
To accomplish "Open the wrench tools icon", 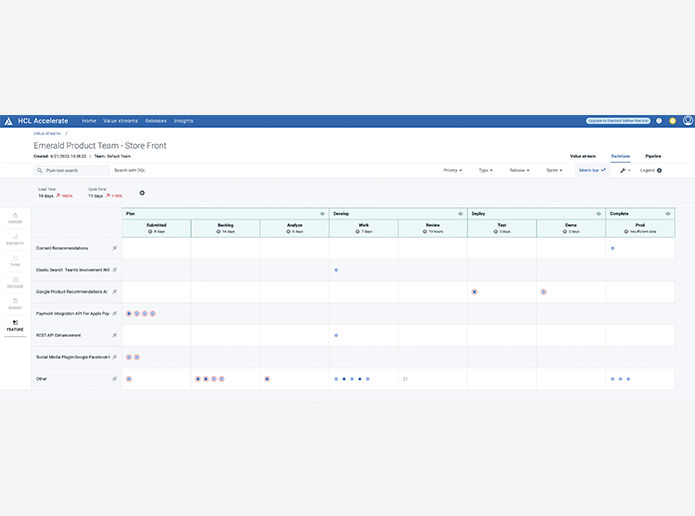I will [623, 170].
